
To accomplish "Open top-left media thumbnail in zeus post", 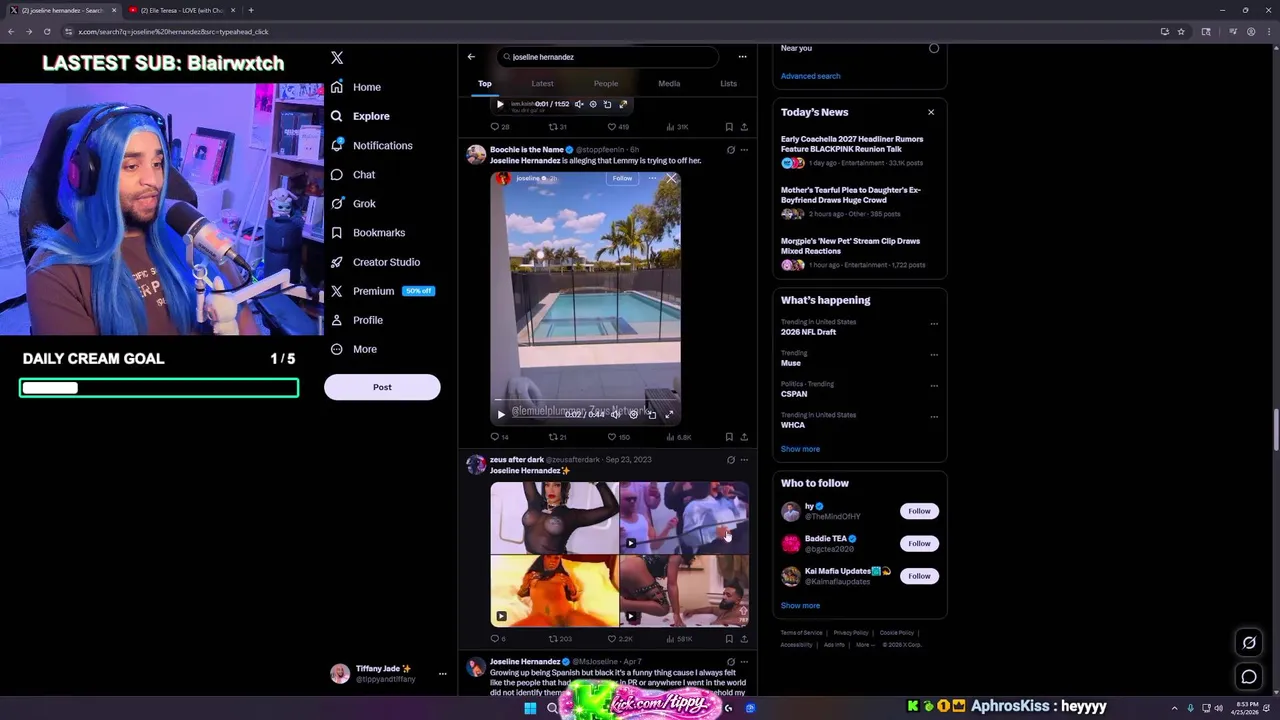I will (554, 517).
